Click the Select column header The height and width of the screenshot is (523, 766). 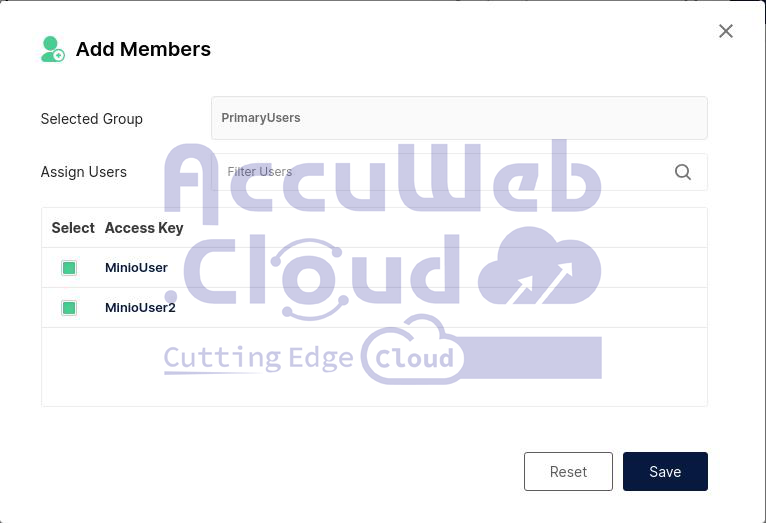coord(73,228)
